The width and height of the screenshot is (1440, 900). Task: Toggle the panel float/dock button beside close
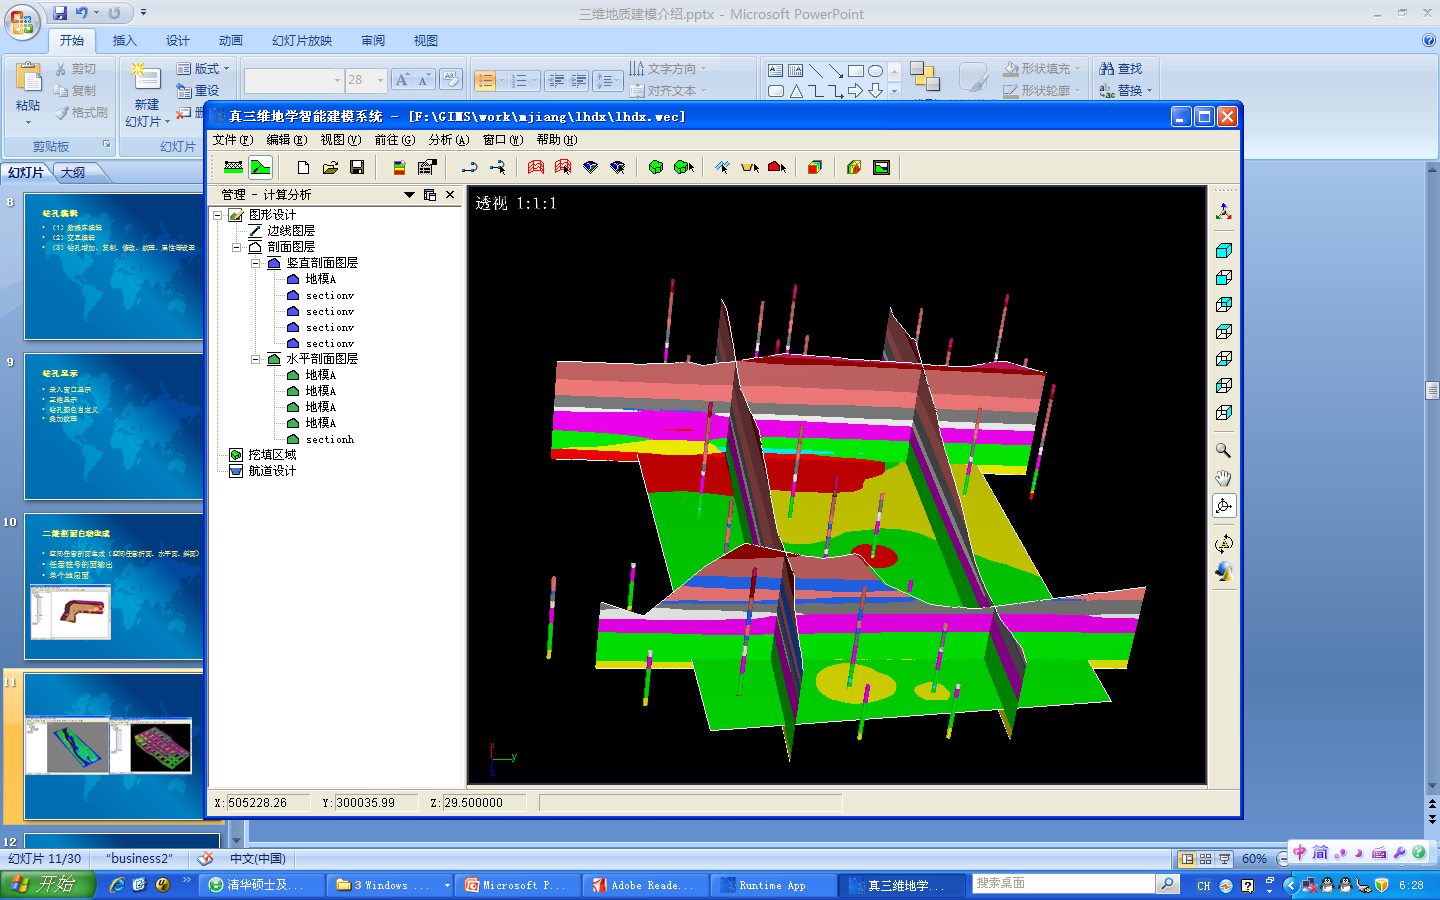(x=430, y=195)
